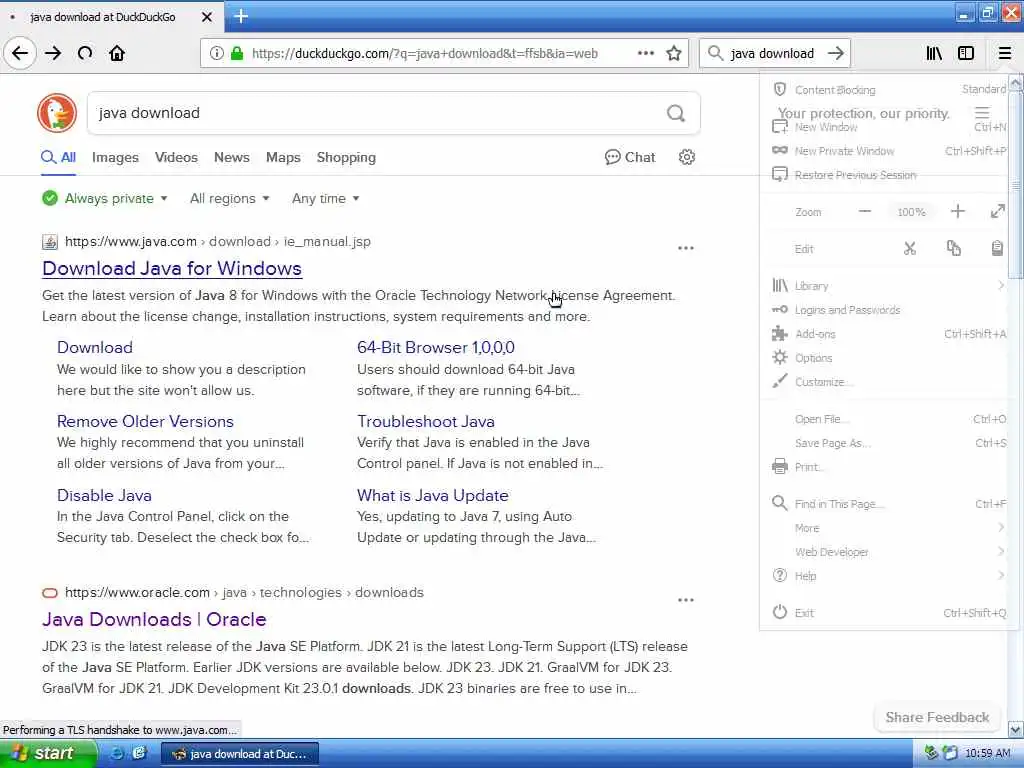Open Options from the menu
The image size is (1024, 768).
click(888, 358)
